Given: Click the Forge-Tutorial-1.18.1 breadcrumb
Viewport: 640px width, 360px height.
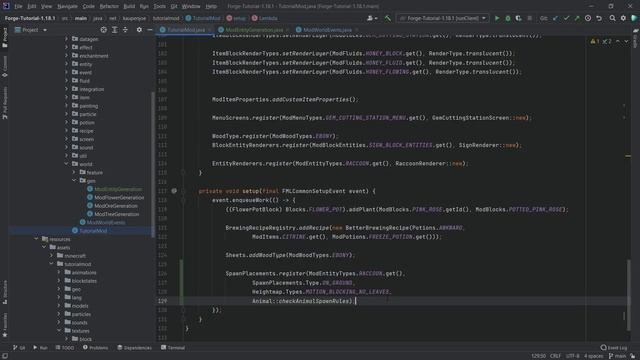Looking at the screenshot, I should point(30,18).
